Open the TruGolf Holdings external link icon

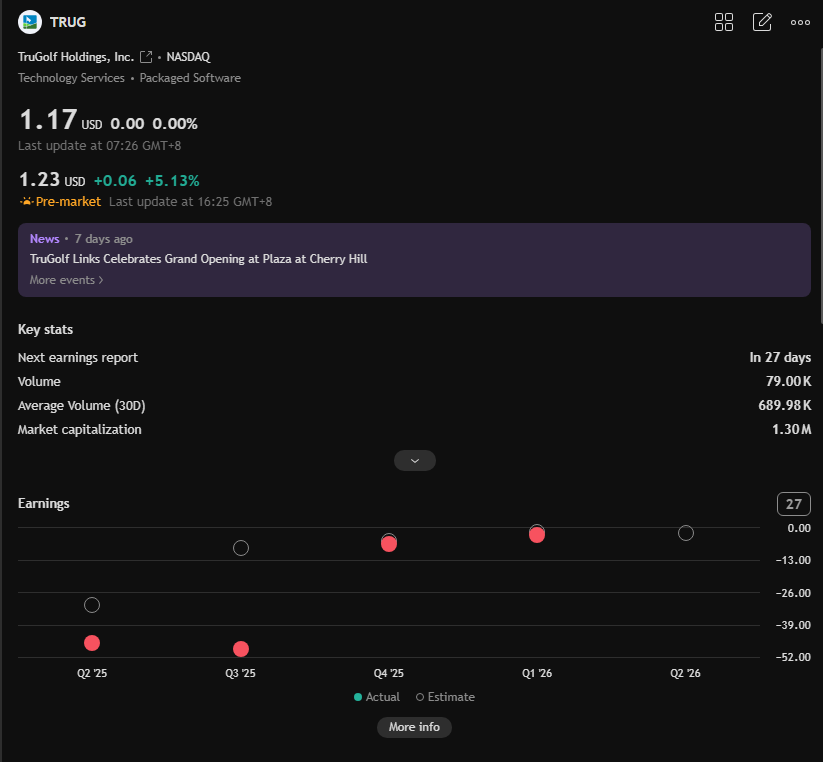tap(146, 57)
